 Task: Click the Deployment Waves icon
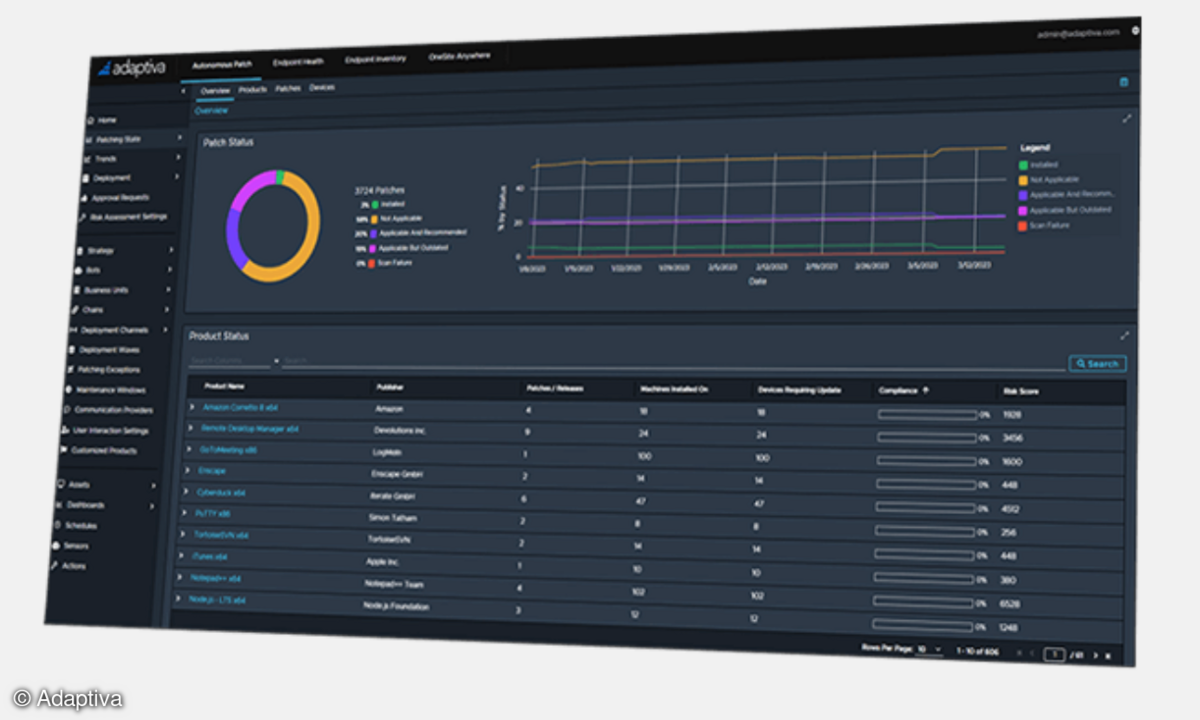(72, 350)
